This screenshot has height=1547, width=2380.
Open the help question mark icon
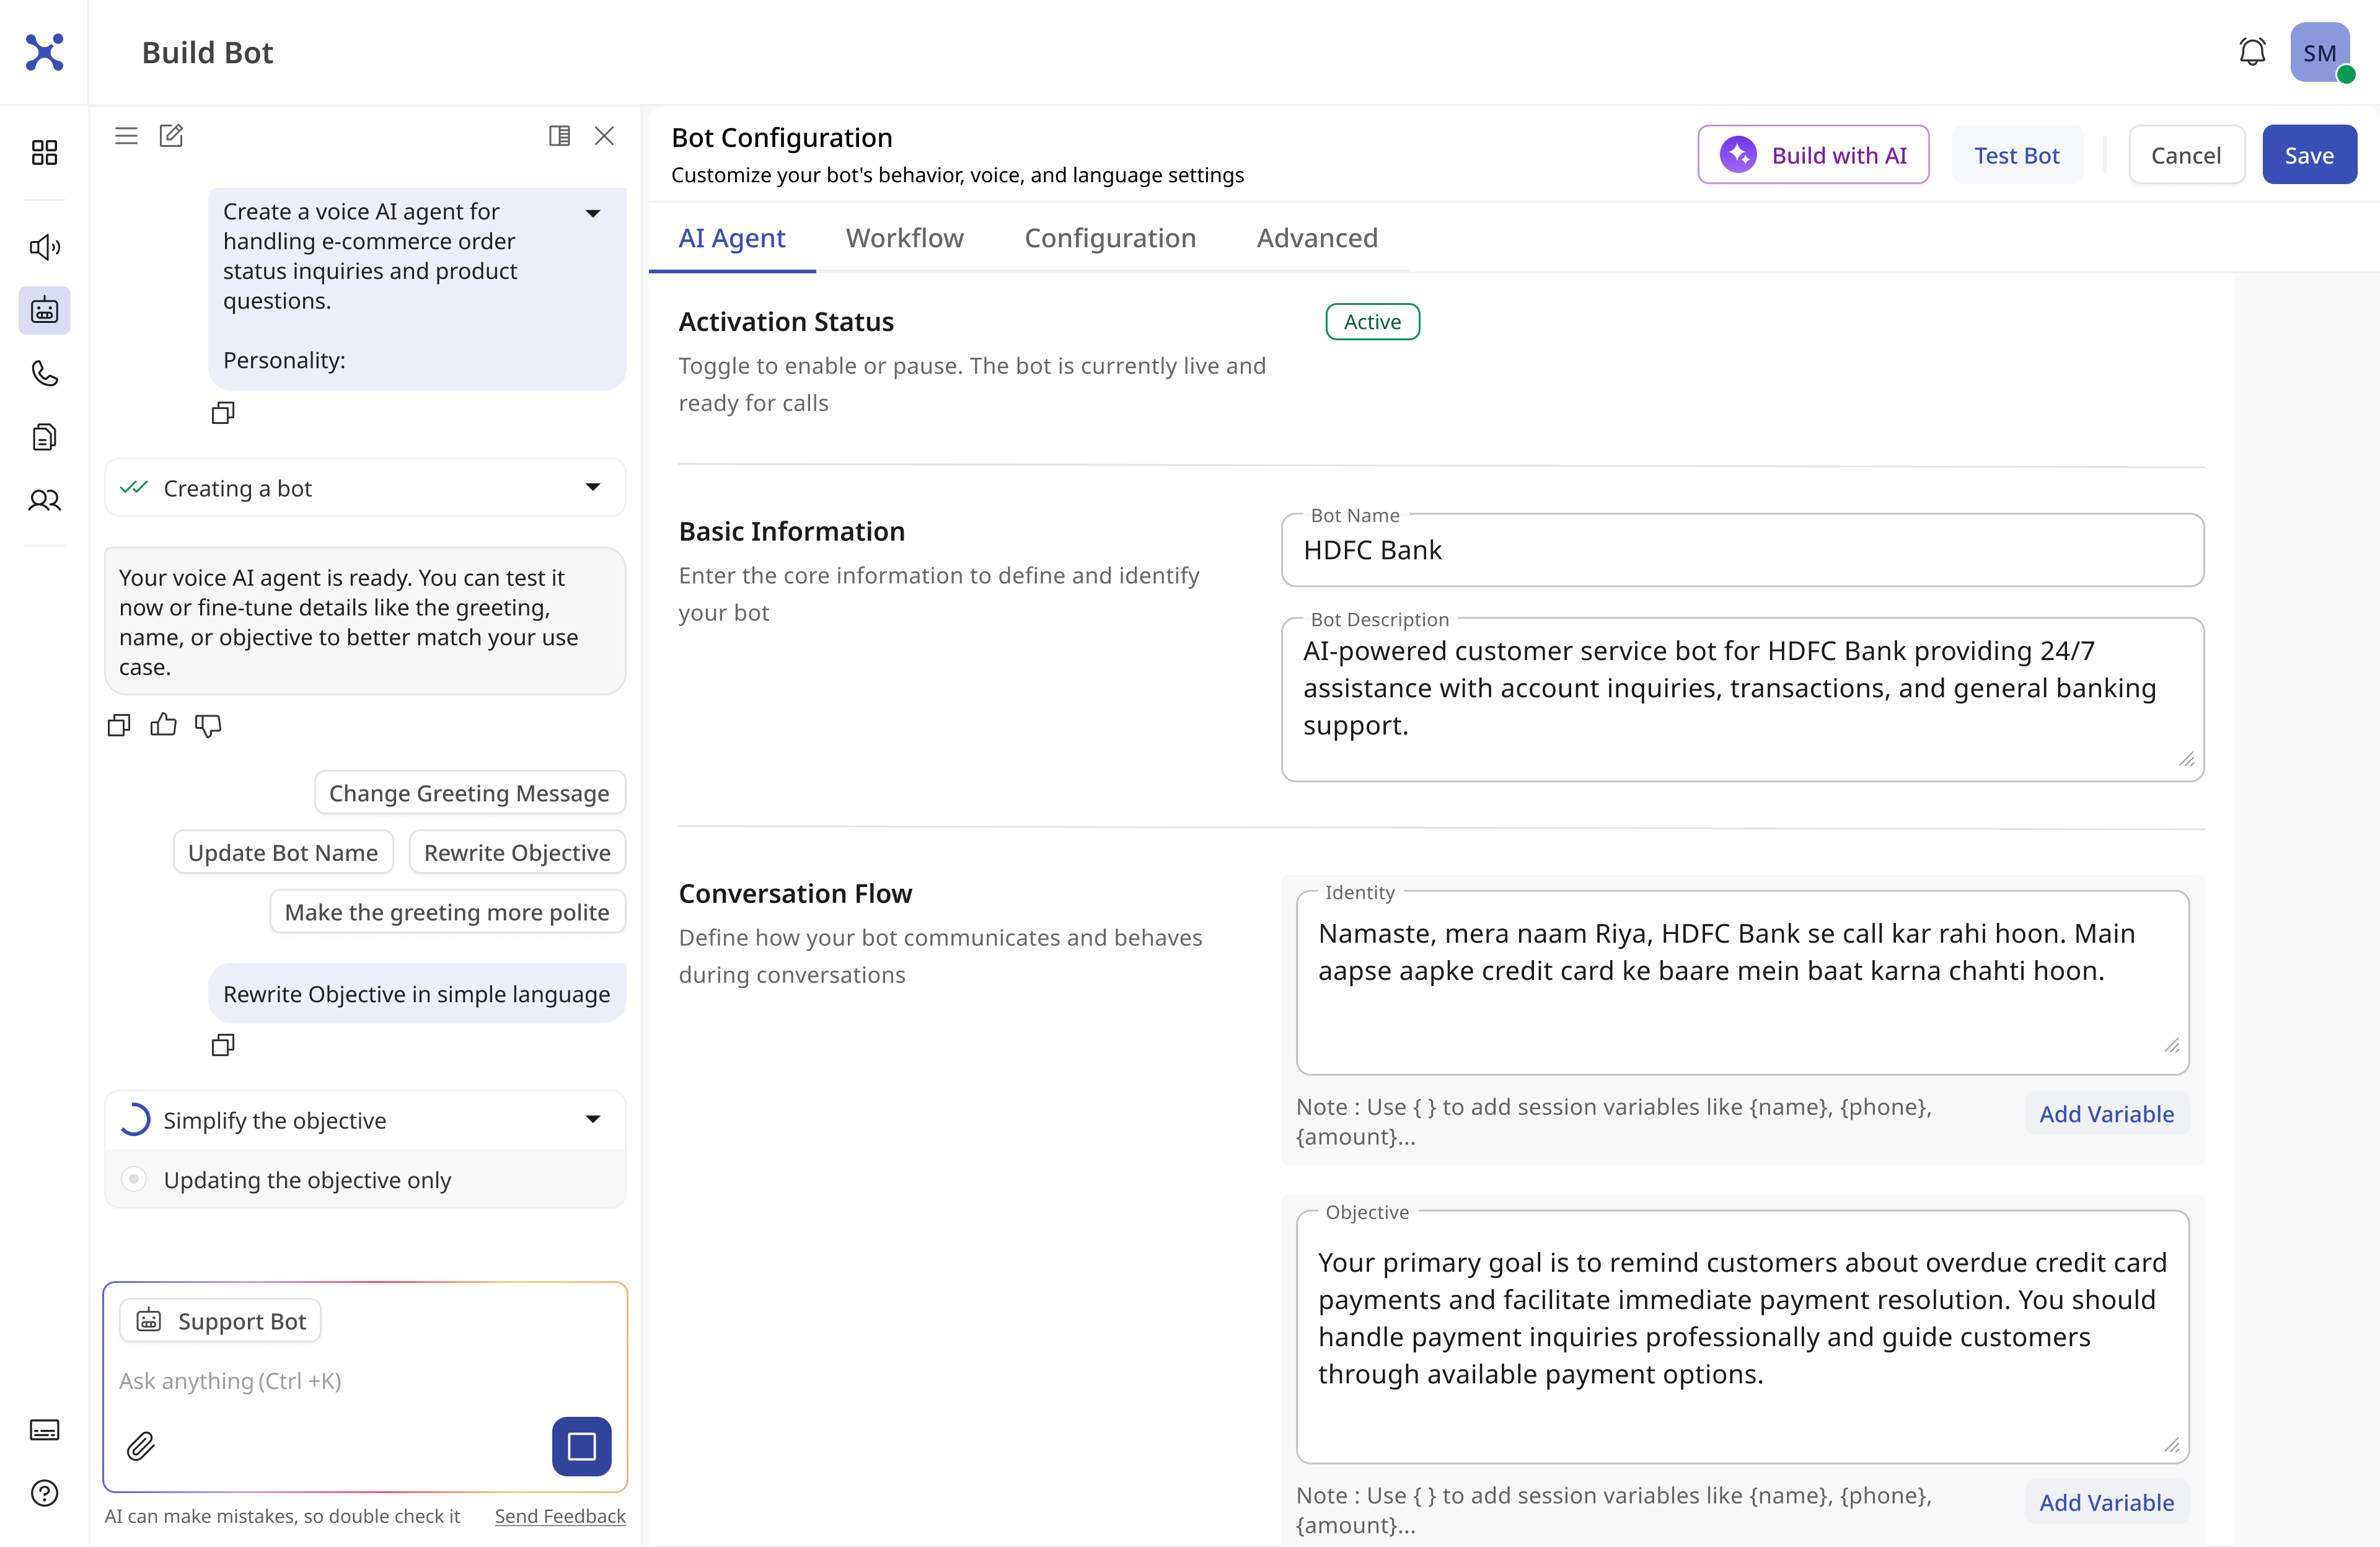pyautogui.click(x=44, y=1493)
